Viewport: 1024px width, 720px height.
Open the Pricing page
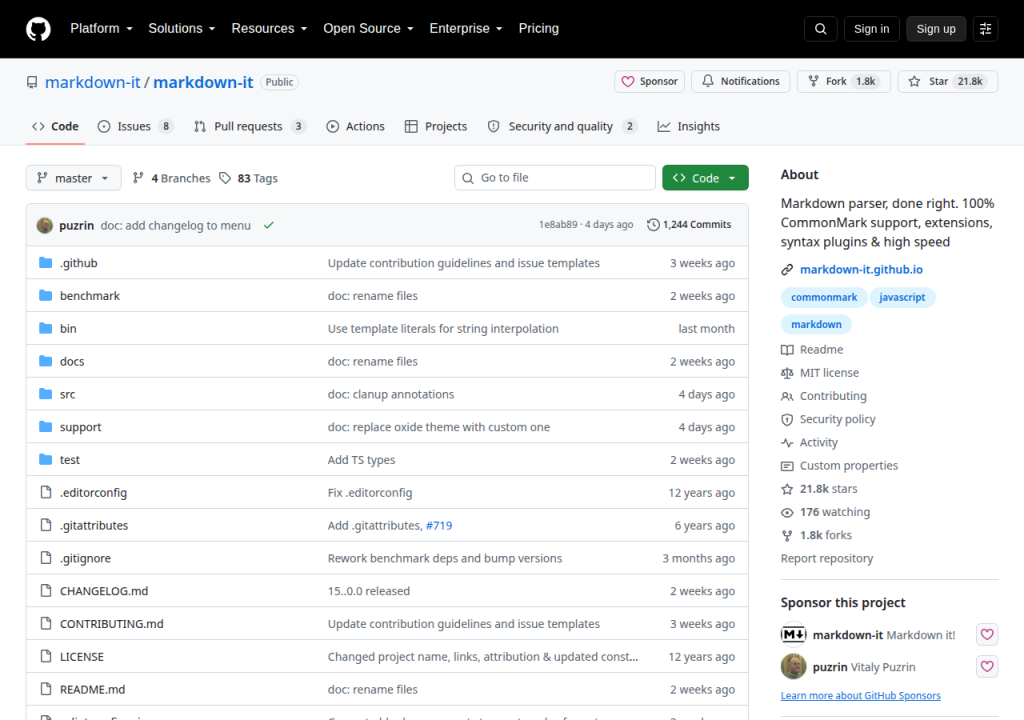539,29
